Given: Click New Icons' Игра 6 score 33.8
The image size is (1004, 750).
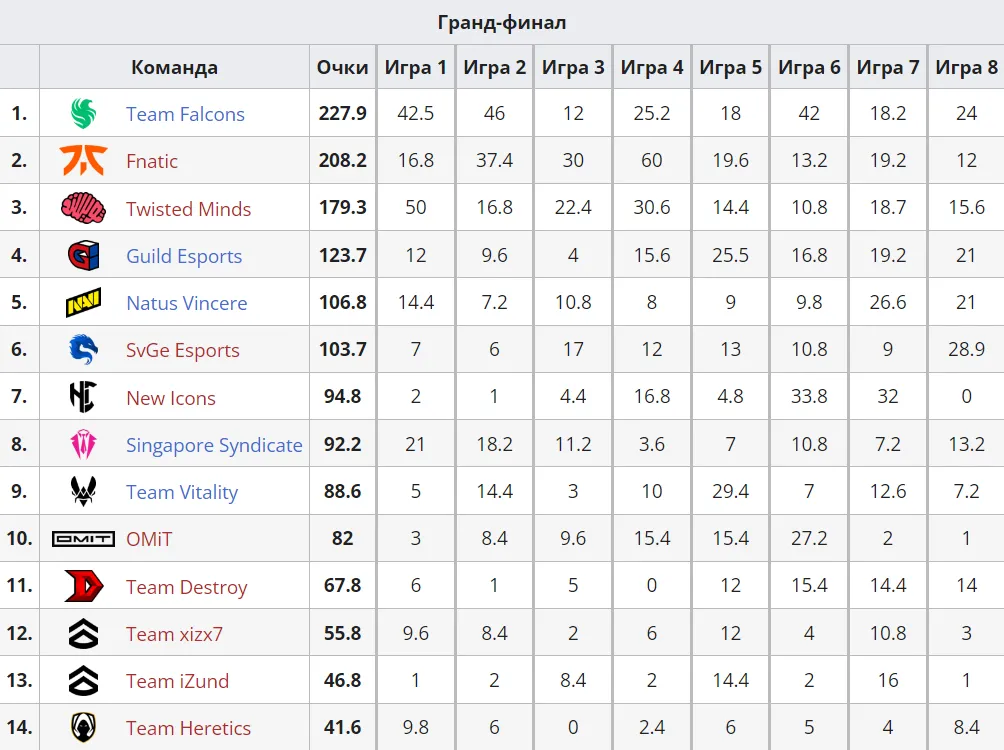Looking at the screenshot, I should (809, 396).
